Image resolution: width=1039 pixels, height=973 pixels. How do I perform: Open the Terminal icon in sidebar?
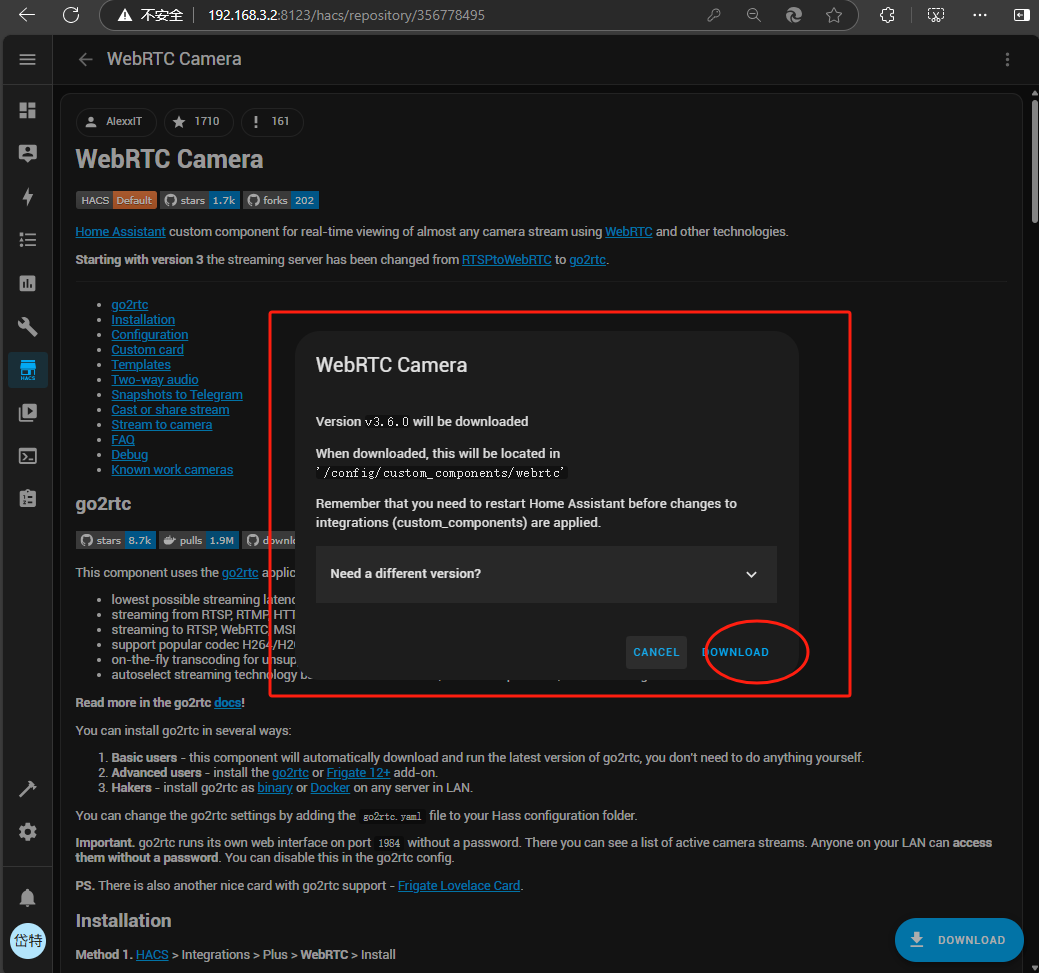pos(28,456)
